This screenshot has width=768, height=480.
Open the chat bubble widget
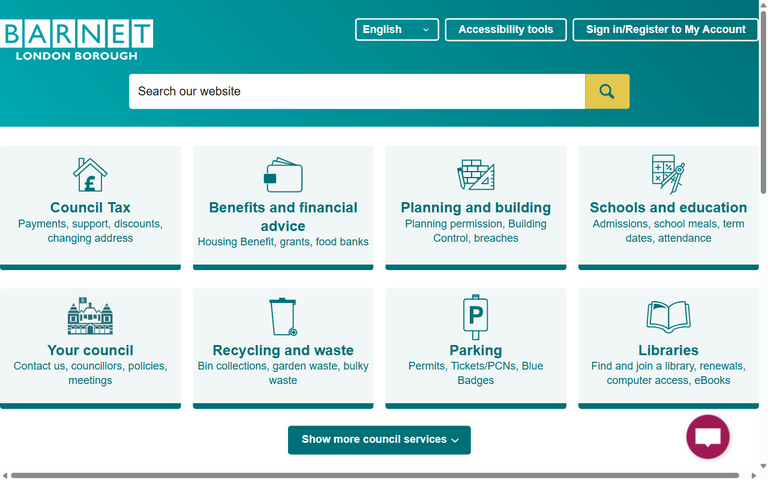click(x=708, y=437)
